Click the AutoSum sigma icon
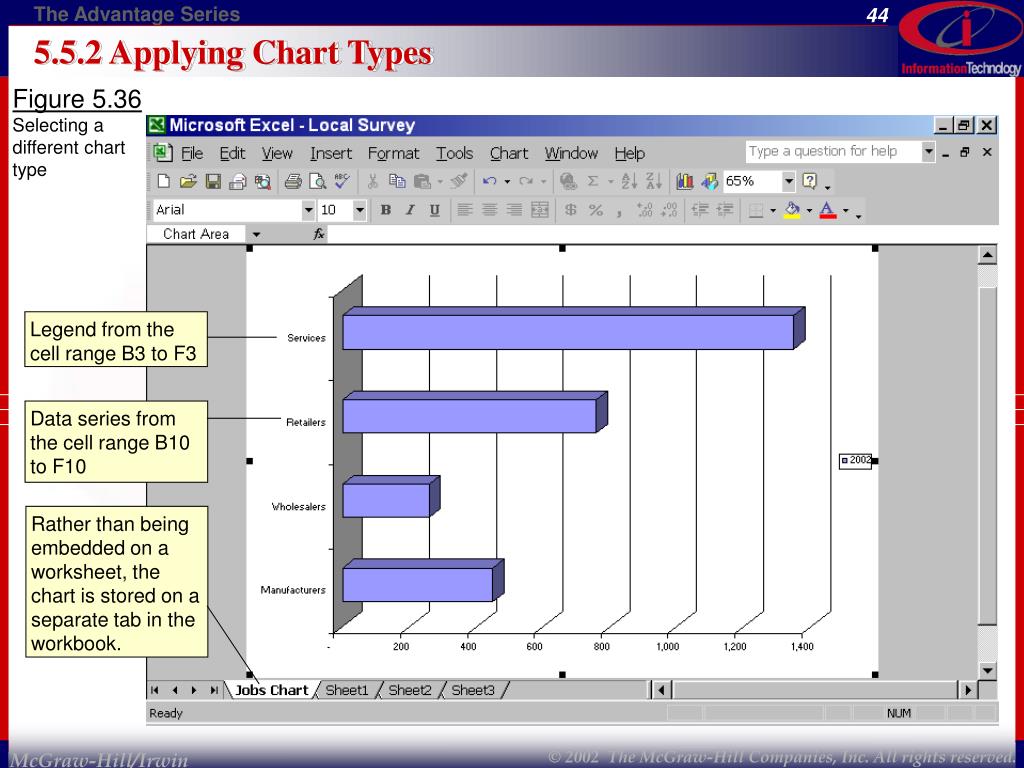Screen dimensions: 1024x768 pyautogui.click(x=593, y=182)
